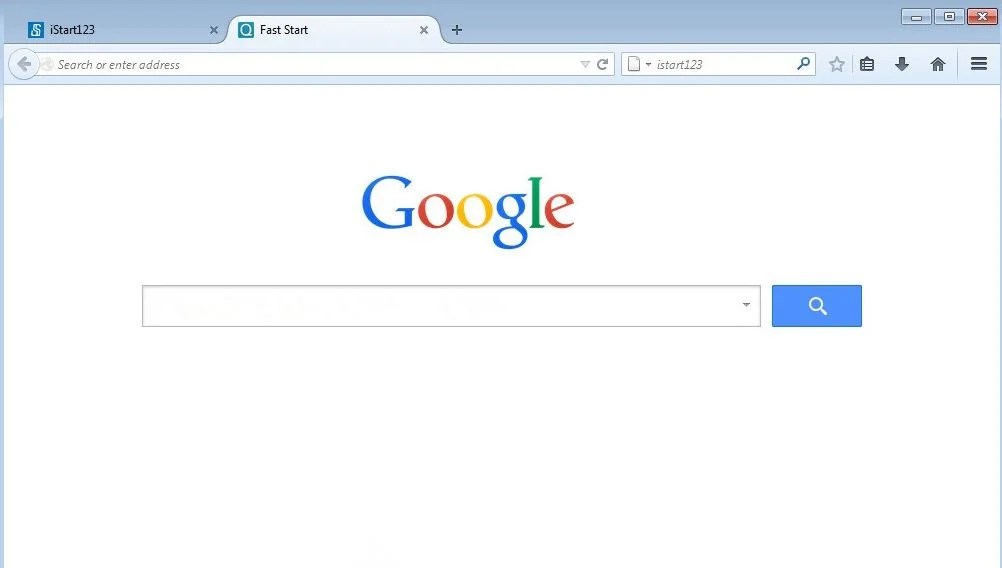Focus the Search or enter address field

[313, 65]
